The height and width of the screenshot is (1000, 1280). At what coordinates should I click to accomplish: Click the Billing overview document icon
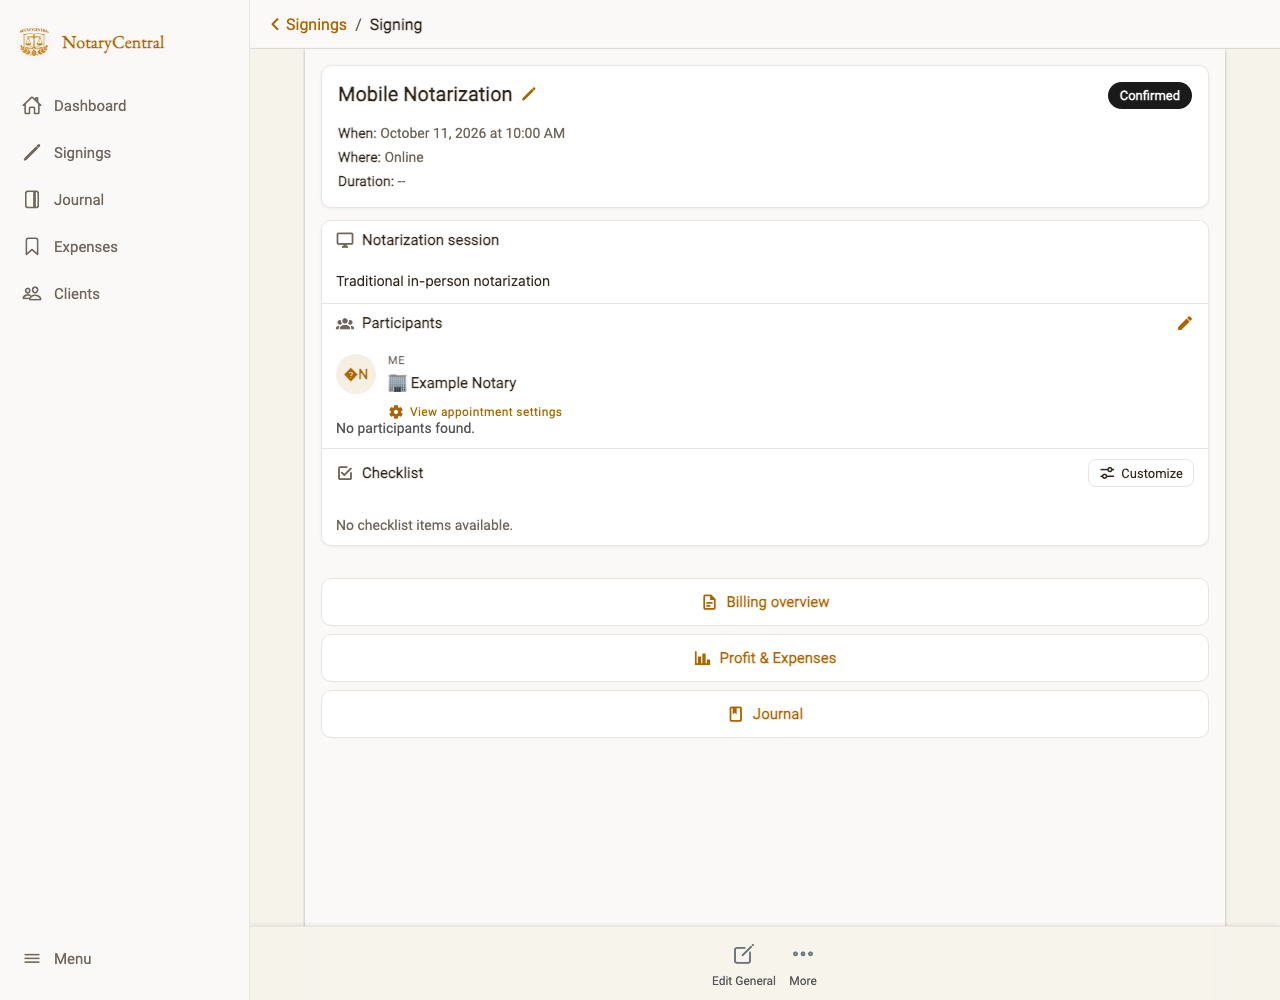click(x=709, y=603)
